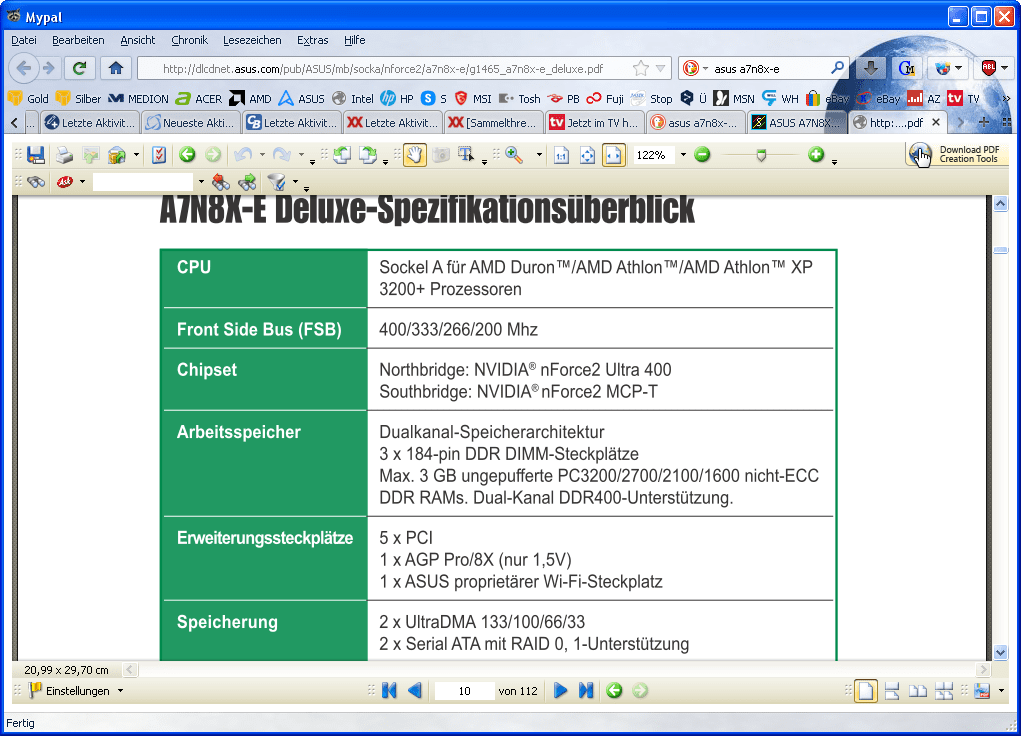1021x736 pixels.
Task: Go to previous view with green arrow in top PDF toolbar
Action: [188, 155]
